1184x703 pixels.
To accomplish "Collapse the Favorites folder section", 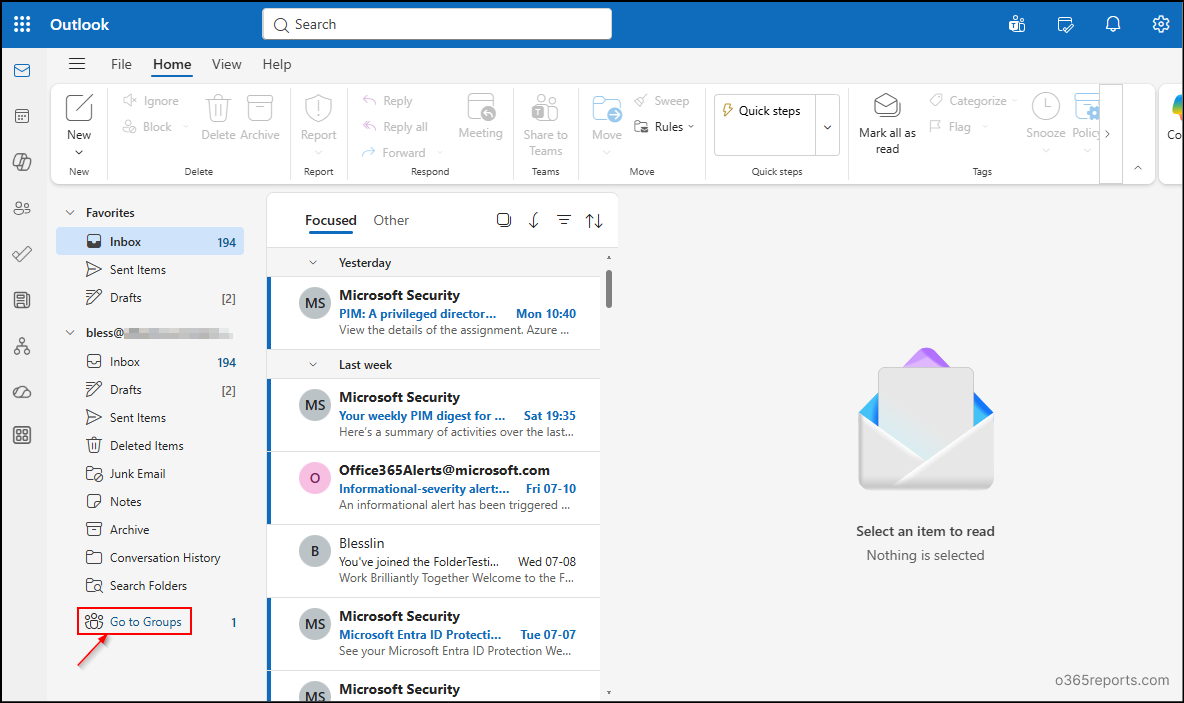I will [70, 213].
